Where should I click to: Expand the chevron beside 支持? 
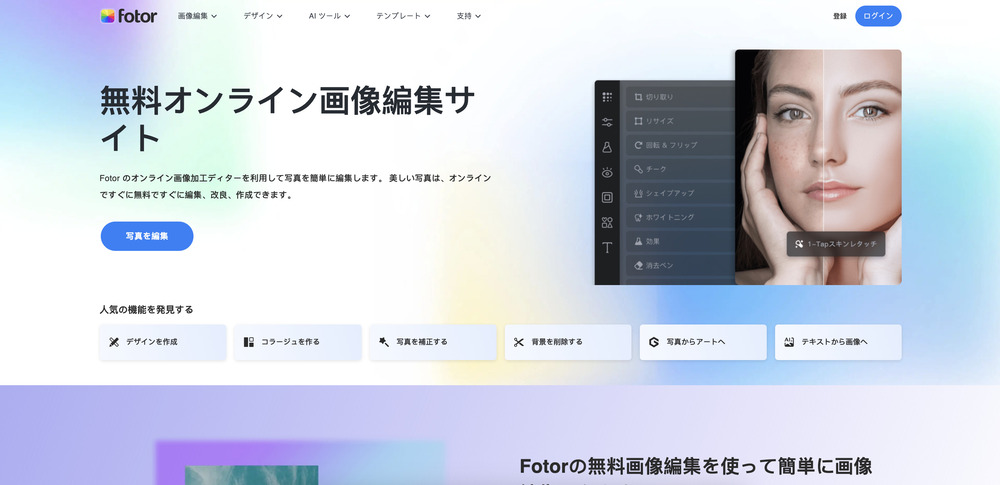pyautogui.click(x=478, y=17)
